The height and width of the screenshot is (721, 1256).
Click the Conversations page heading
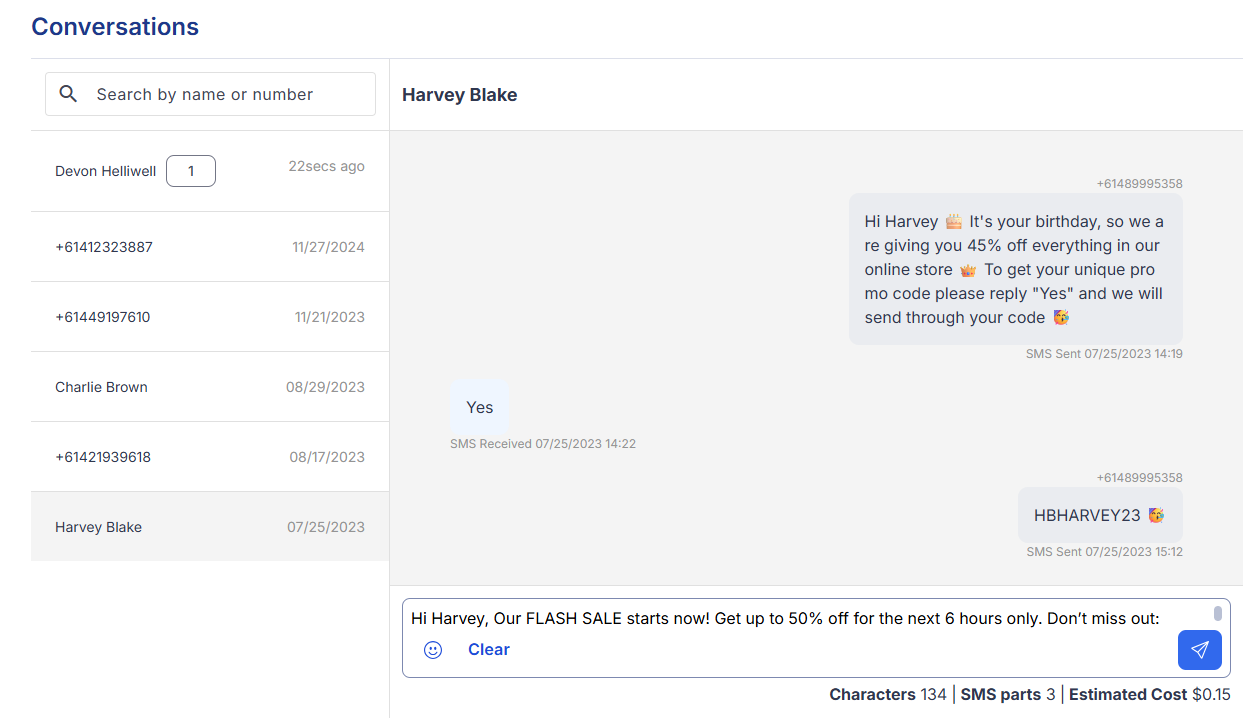pyautogui.click(x=115, y=27)
